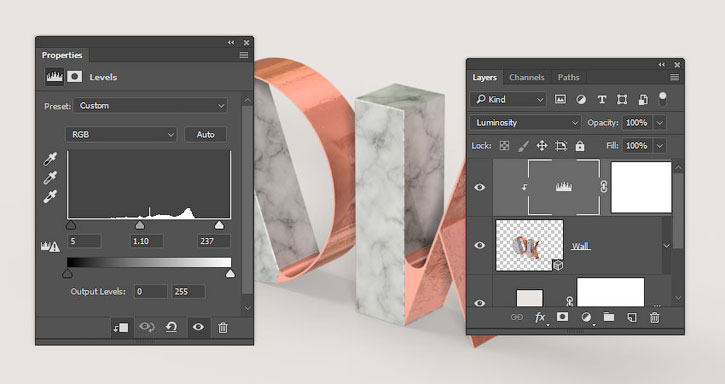Hide the Wall layer
Screen dimensions: 725x384
(479, 245)
